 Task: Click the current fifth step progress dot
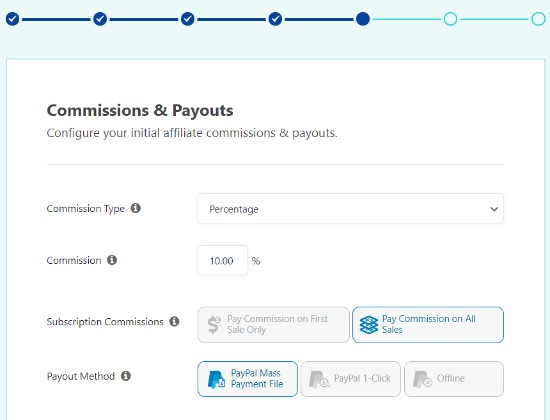click(363, 19)
